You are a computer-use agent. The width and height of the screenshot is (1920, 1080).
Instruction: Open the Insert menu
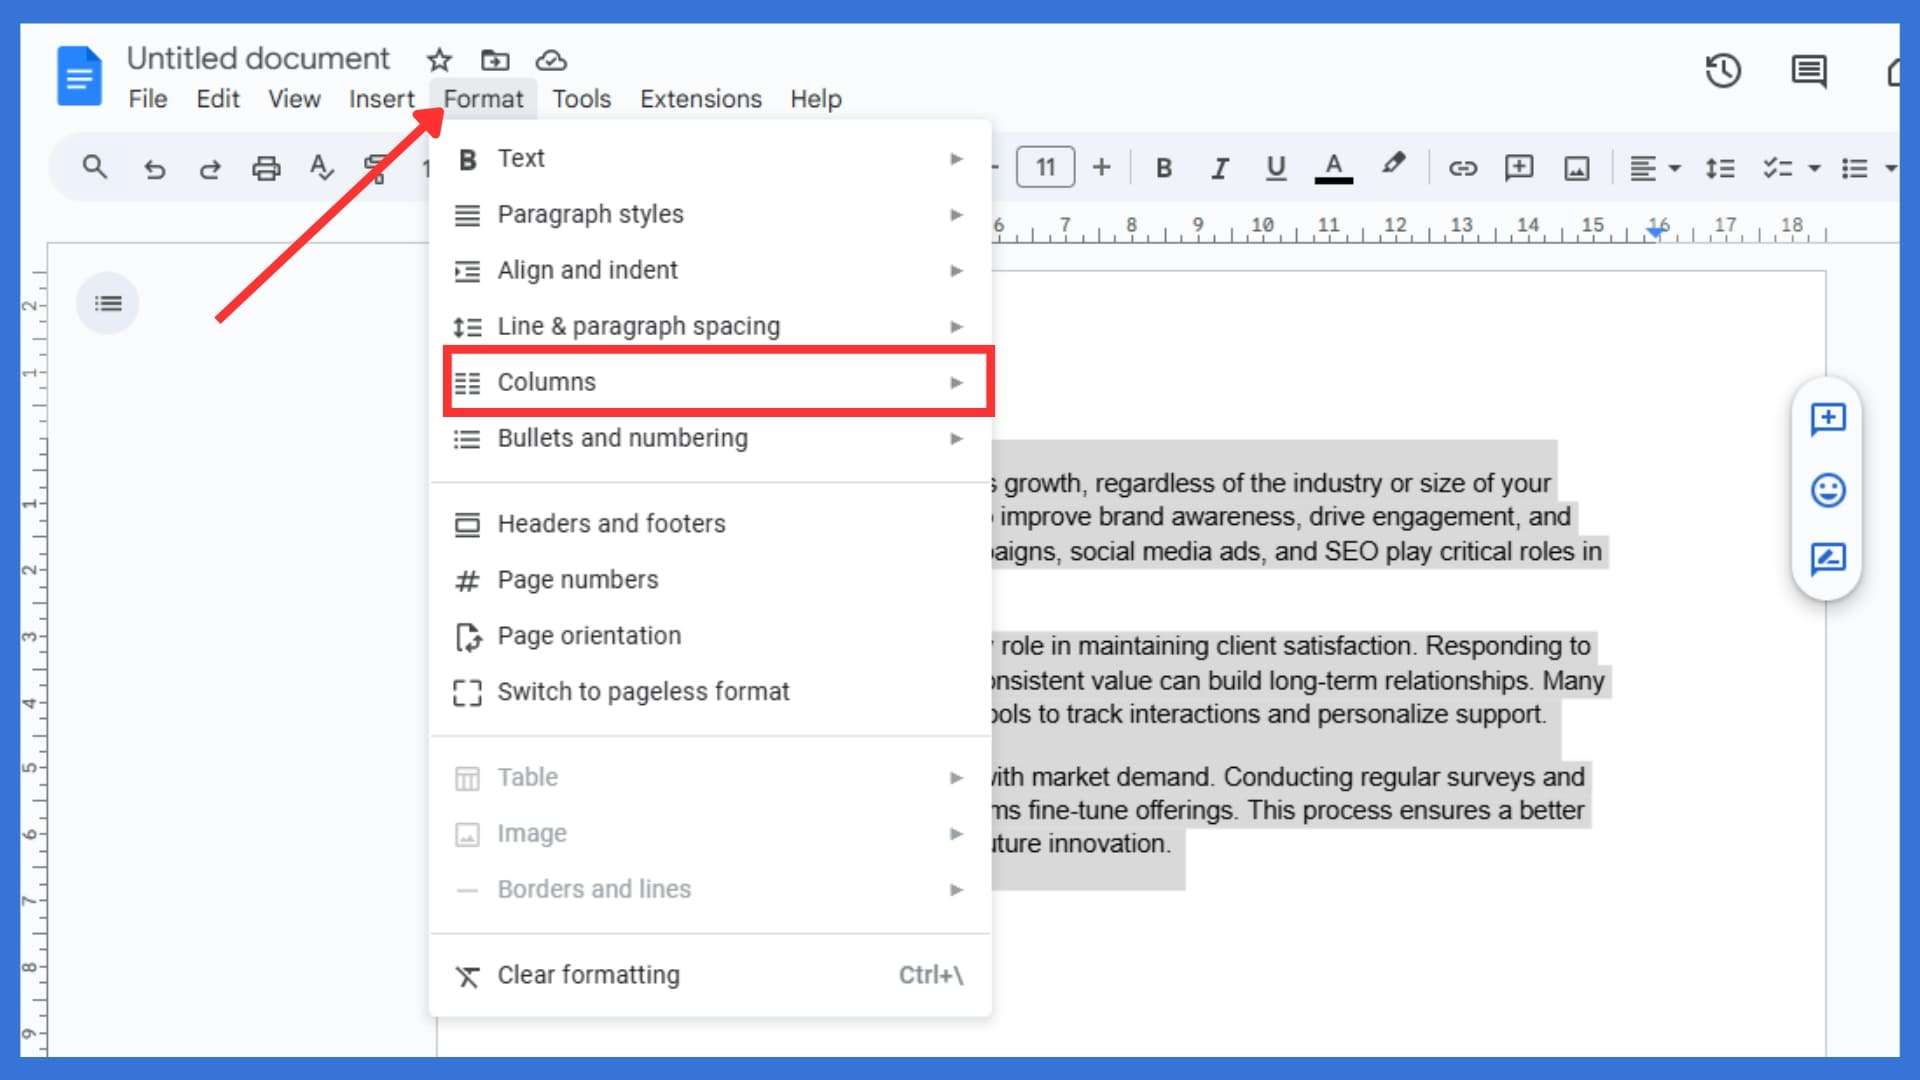coord(381,99)
